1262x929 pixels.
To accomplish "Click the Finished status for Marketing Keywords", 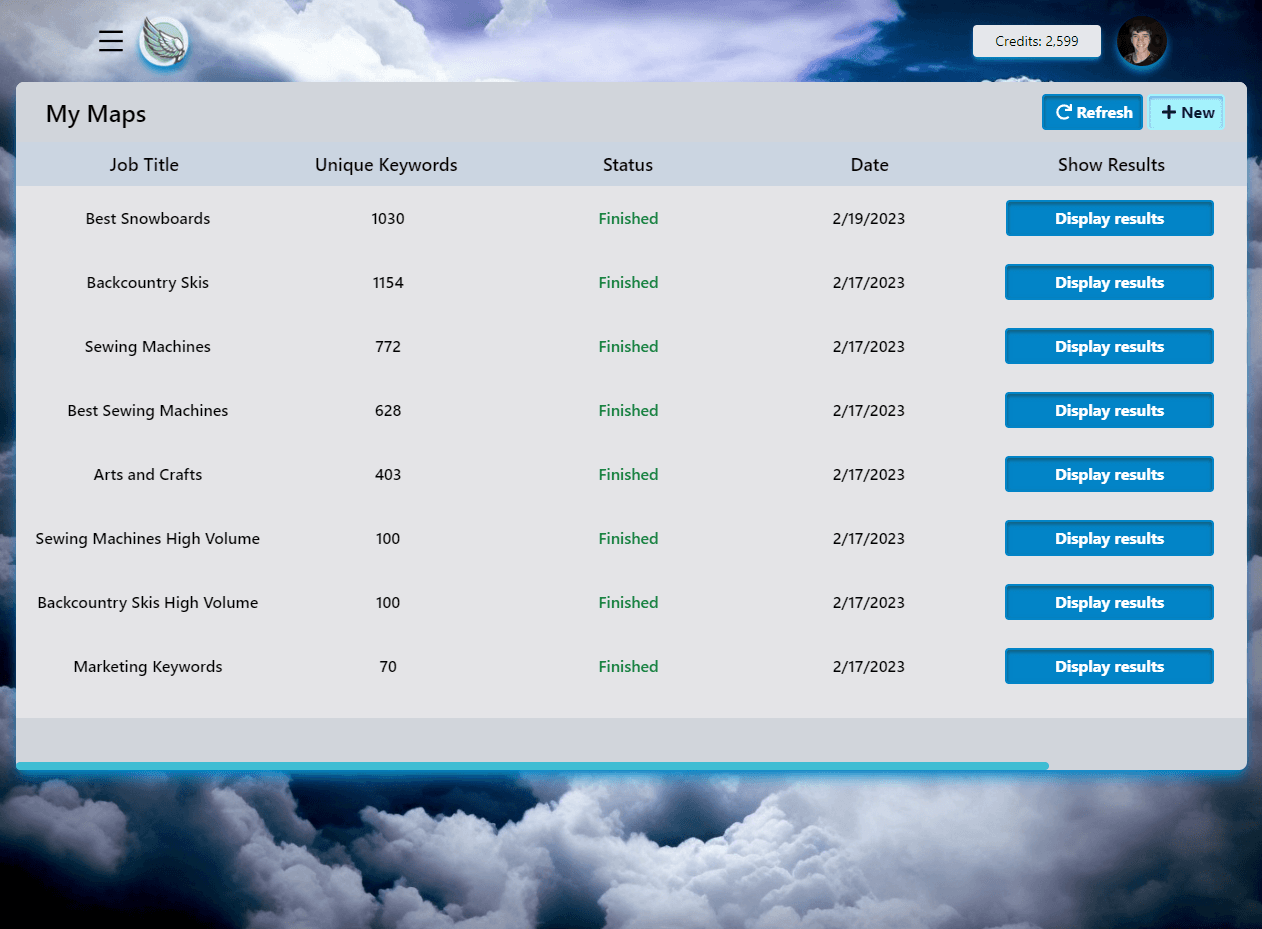I will pos(628,666).
